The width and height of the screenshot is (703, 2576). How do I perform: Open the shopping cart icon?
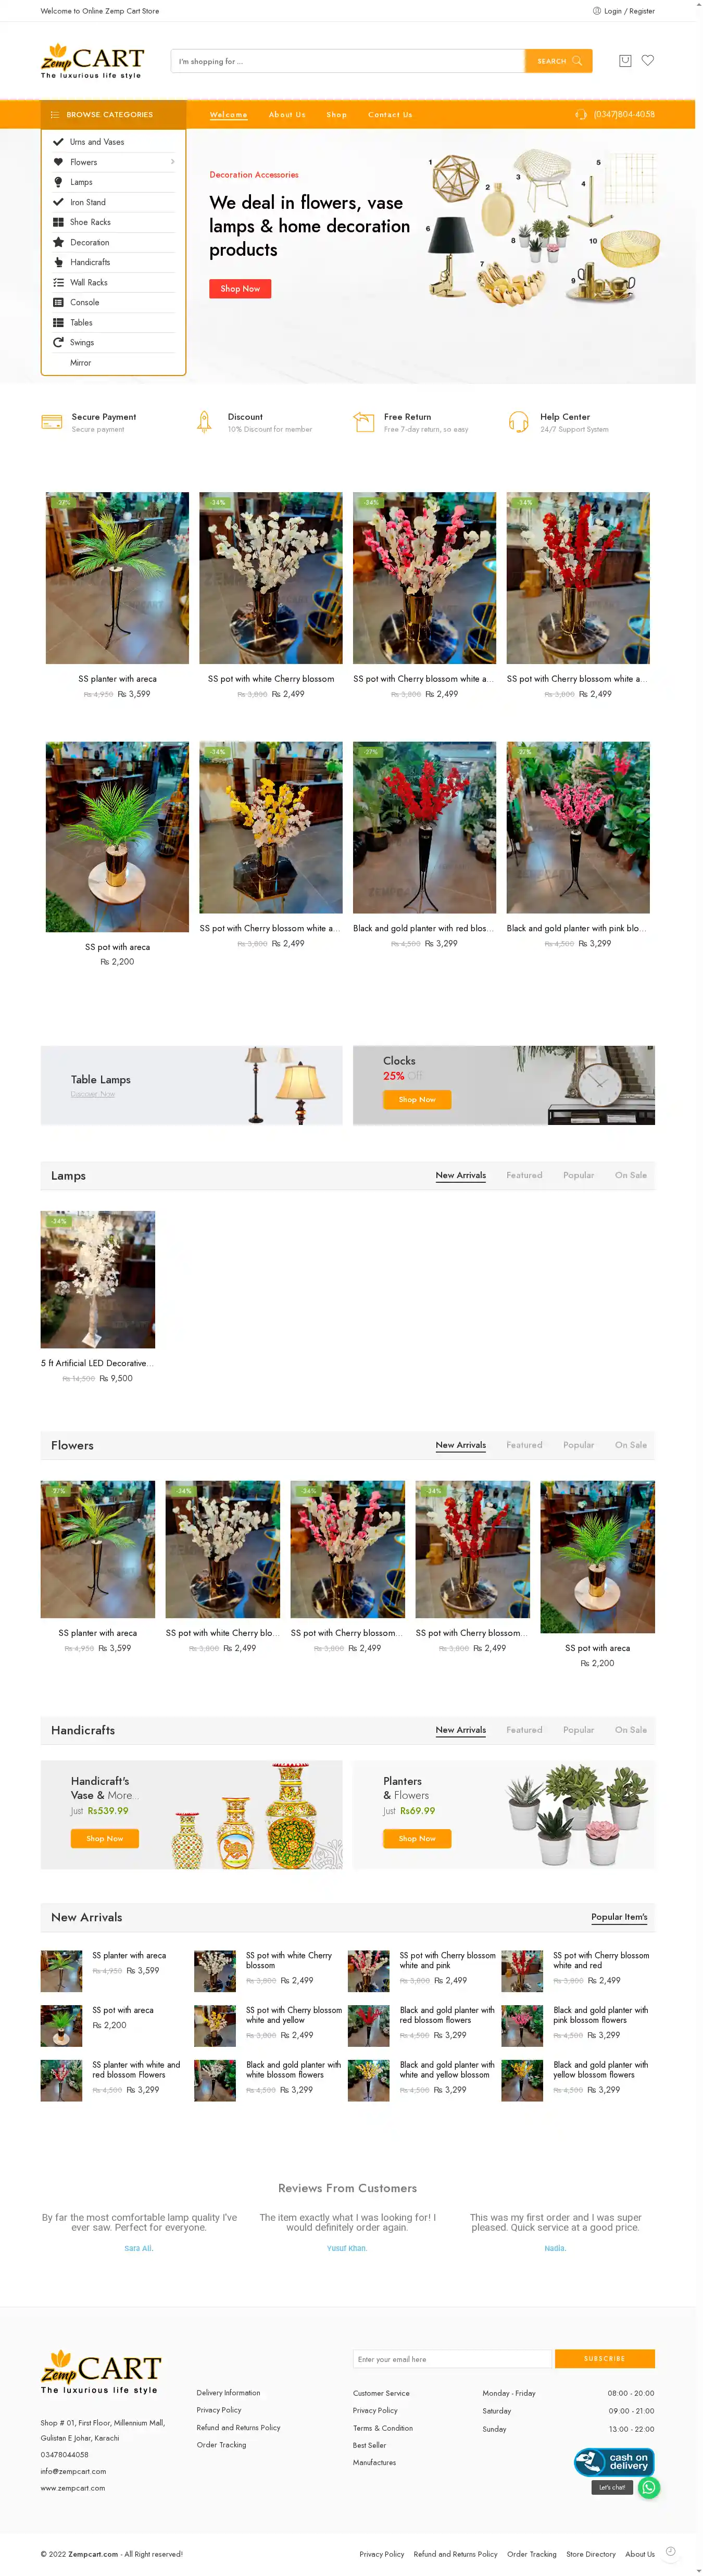click(x=625, y=60)
